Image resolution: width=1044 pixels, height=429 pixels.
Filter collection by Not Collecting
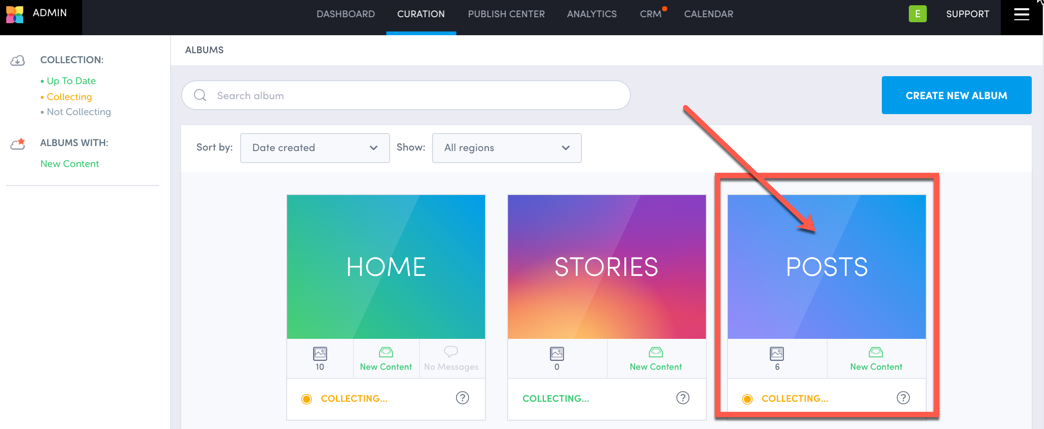[78, 112]
